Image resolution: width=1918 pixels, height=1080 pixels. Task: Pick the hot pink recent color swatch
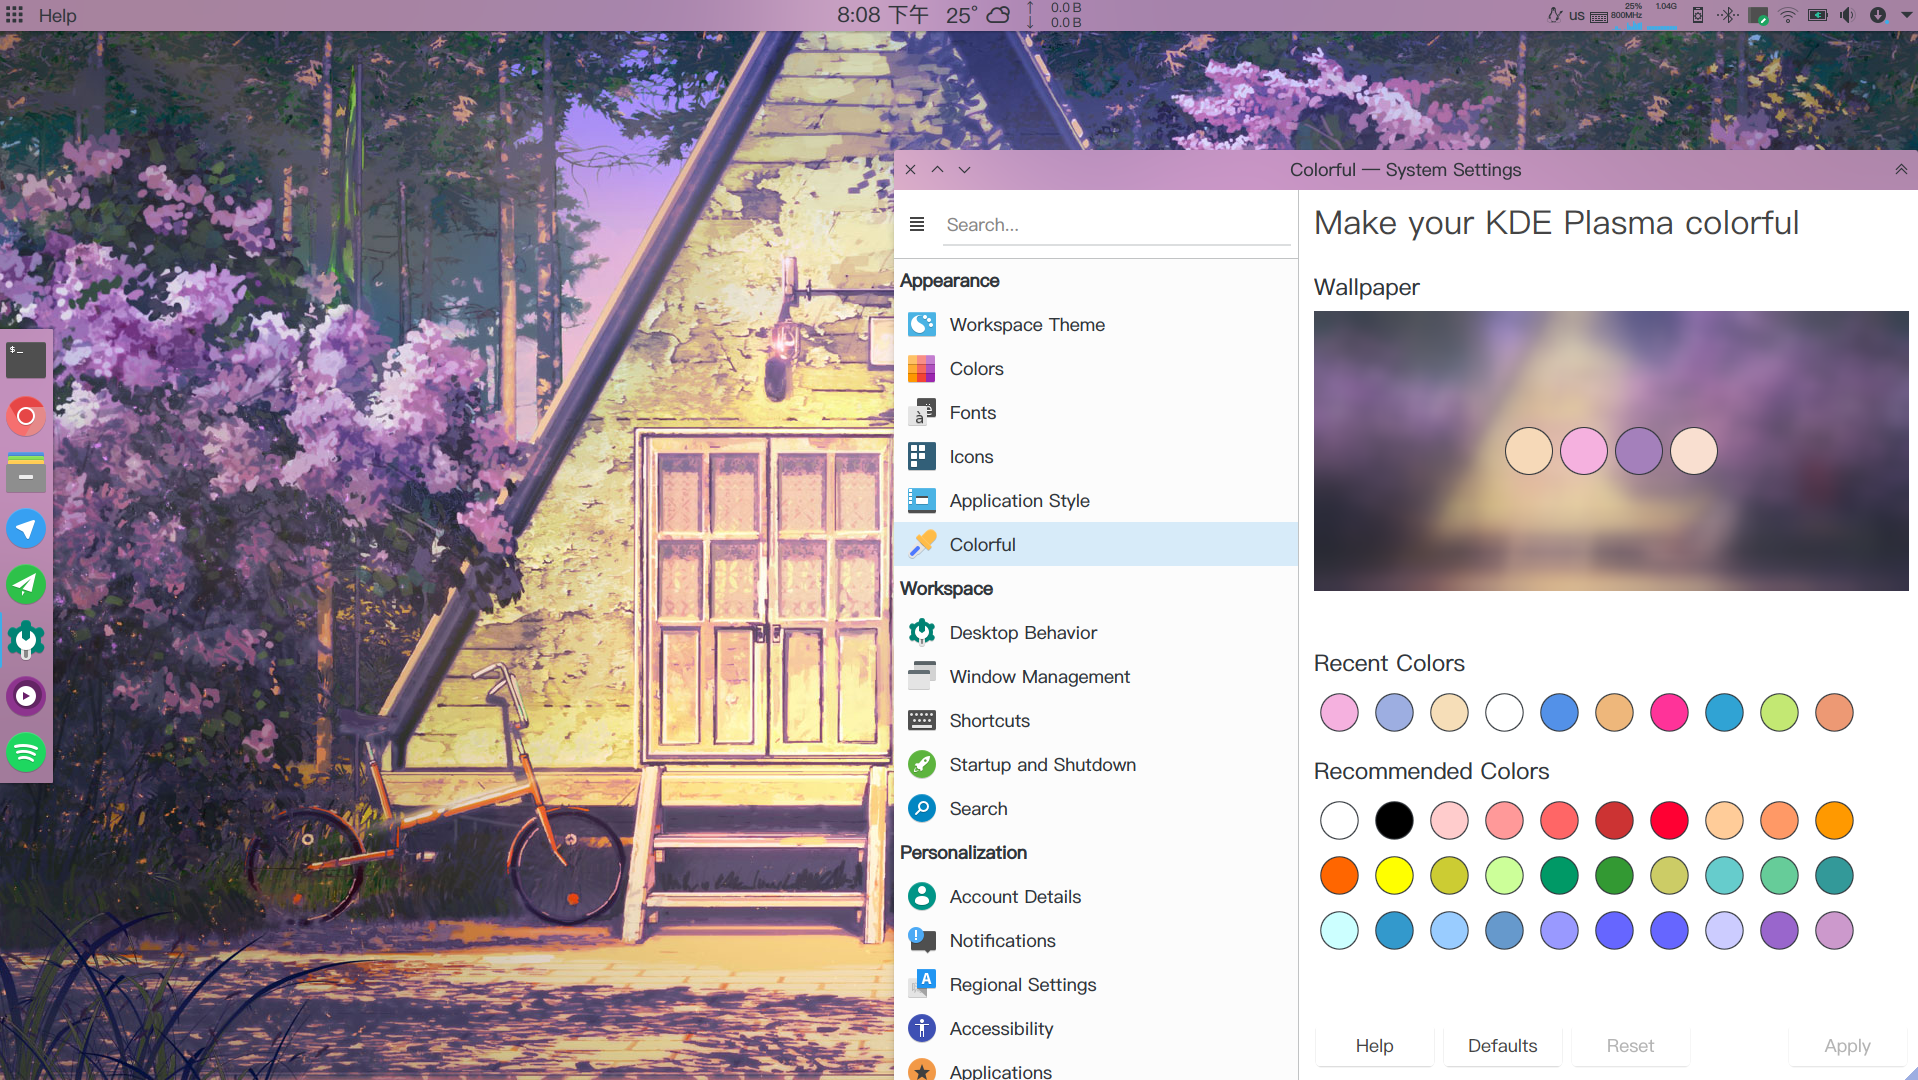1669,713
